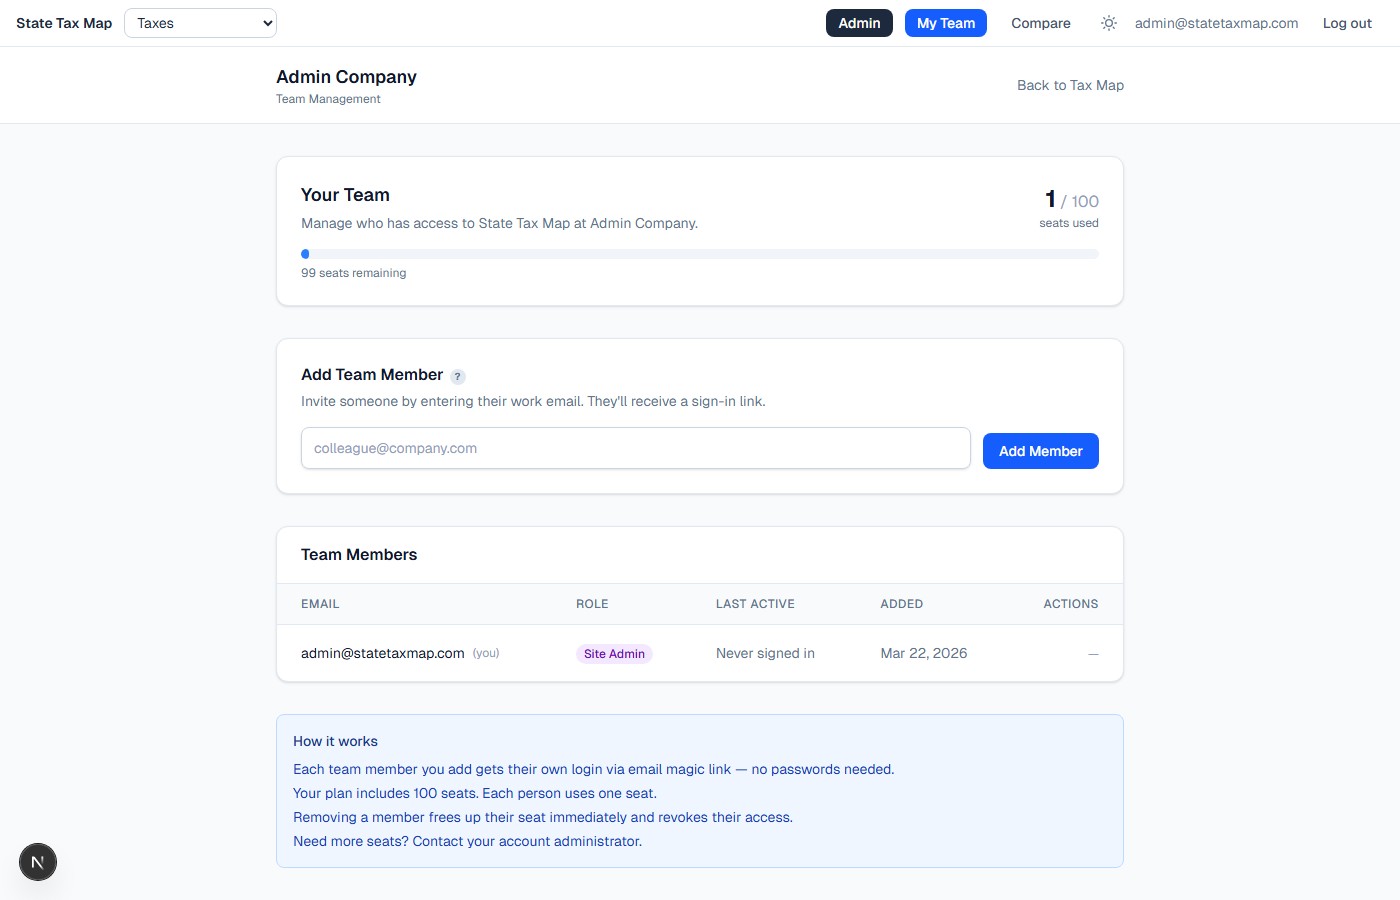Click the Email column header
Screen dimensions: 1400x900
click(320, 604)
